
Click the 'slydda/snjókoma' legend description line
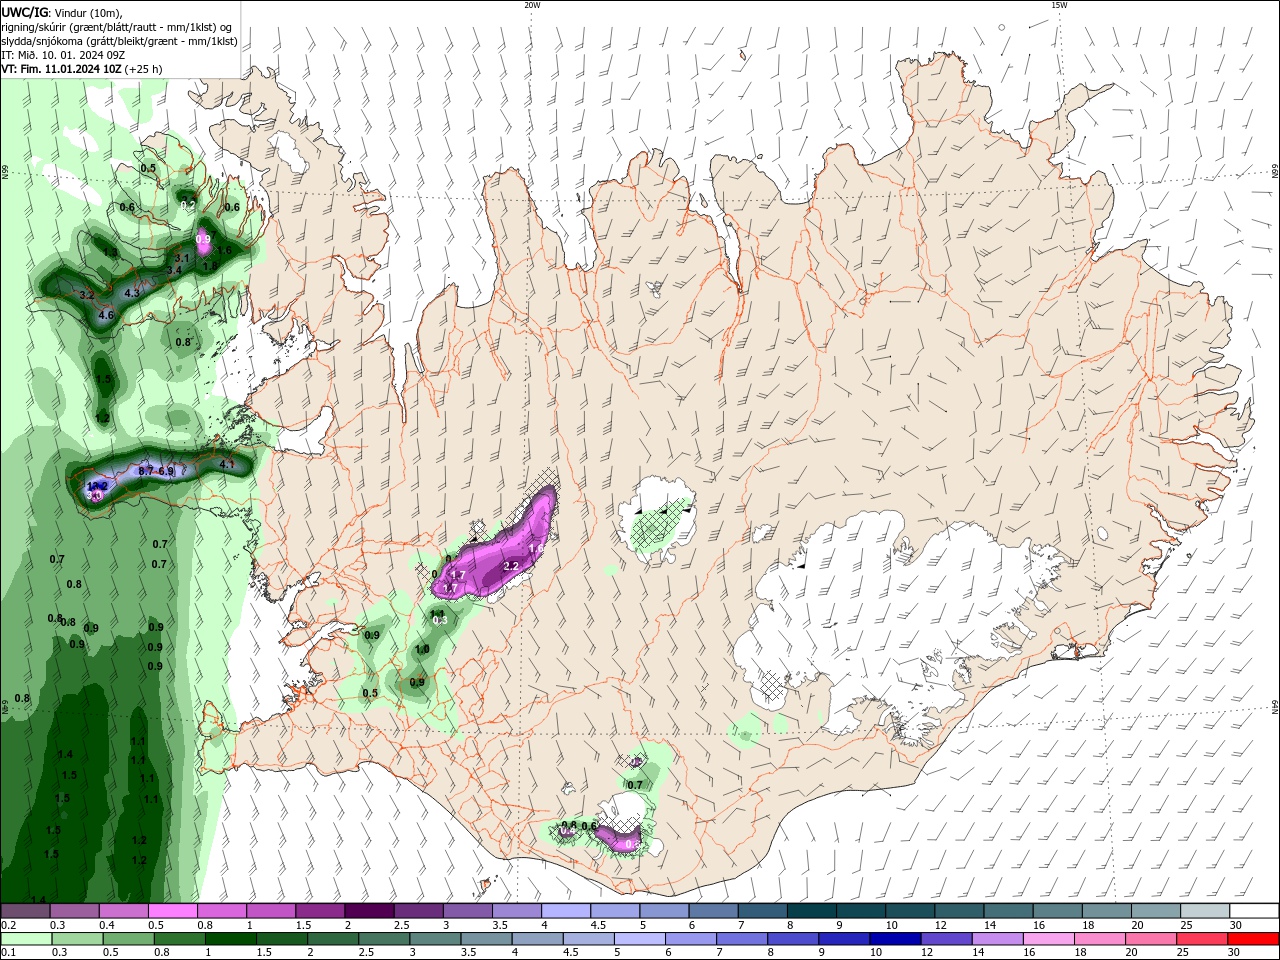click(x=119, y=41)
